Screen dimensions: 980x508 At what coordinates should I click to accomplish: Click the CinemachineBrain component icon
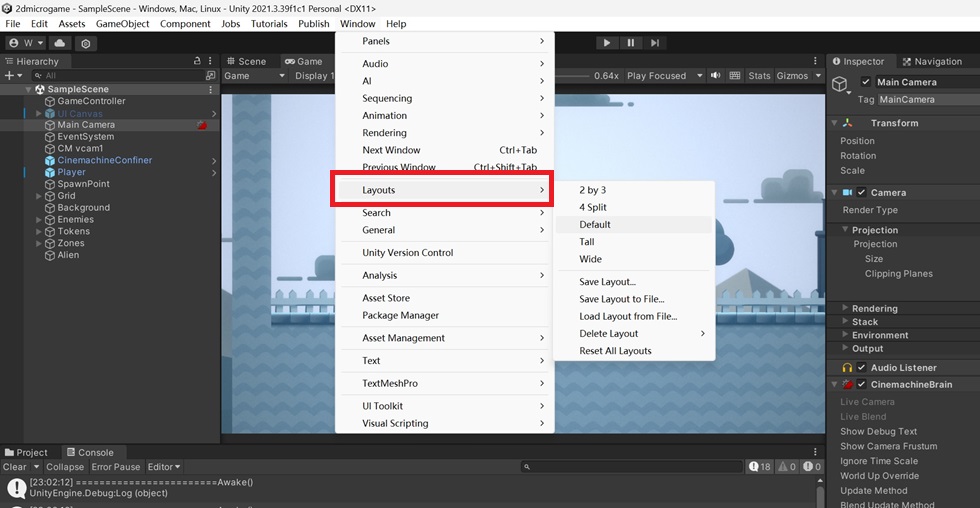(847, 384)
